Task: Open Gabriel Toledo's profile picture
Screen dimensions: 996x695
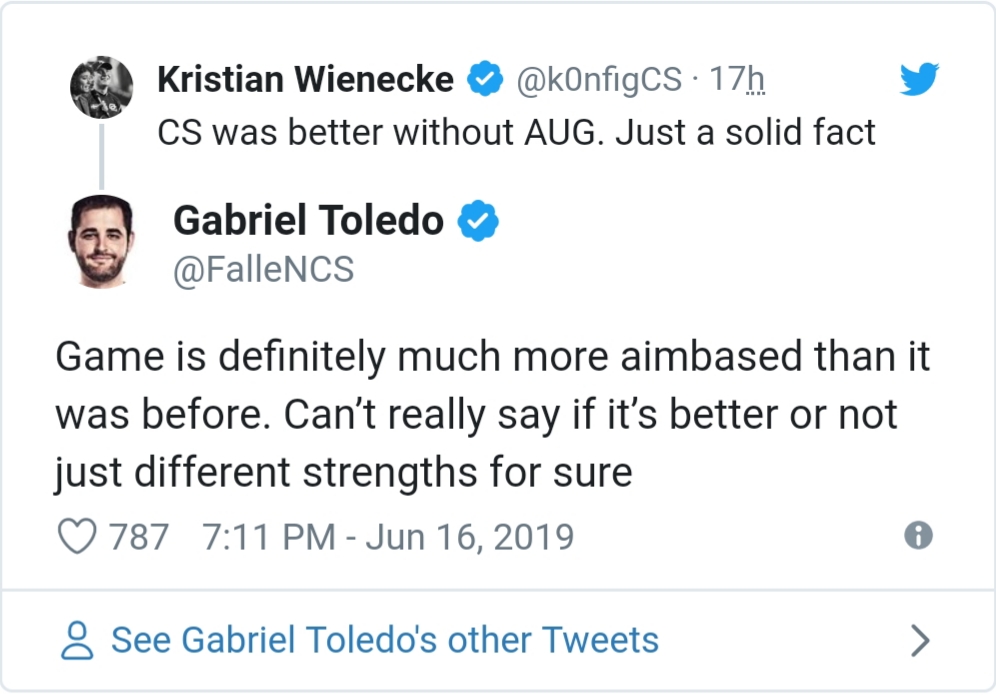Action: (101, 242)
